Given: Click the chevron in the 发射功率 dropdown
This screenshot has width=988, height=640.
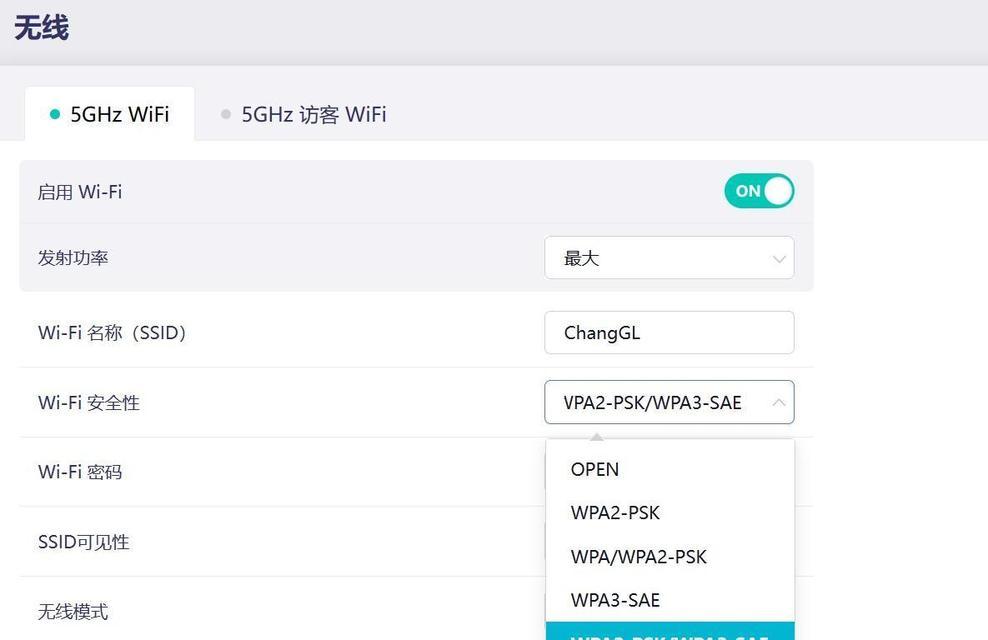Looking at the screenshot, I should (779, 259).
